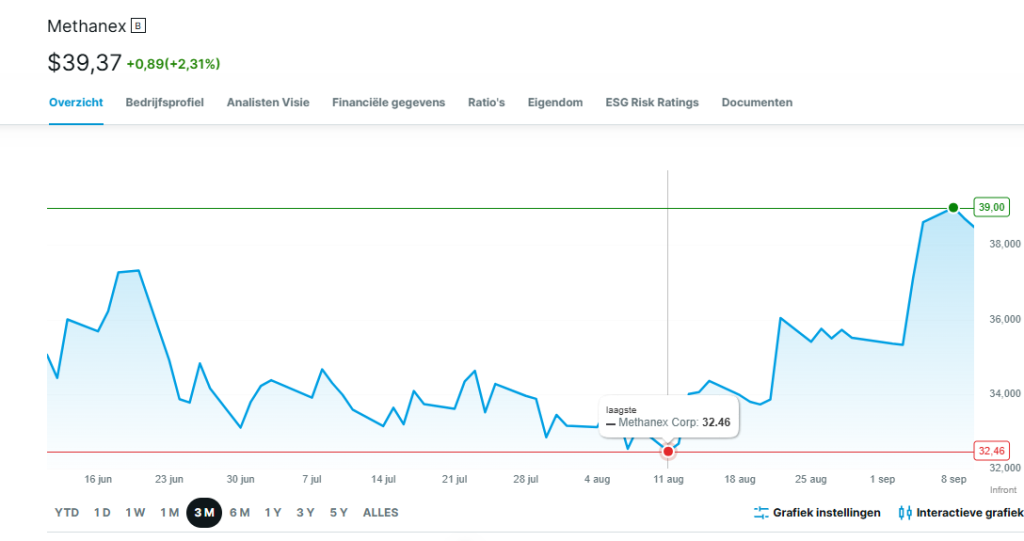Choose the 3 M range button
The width and height of the screenshot is (1024, 541).
pyautogui.click(x=204, y=513)
